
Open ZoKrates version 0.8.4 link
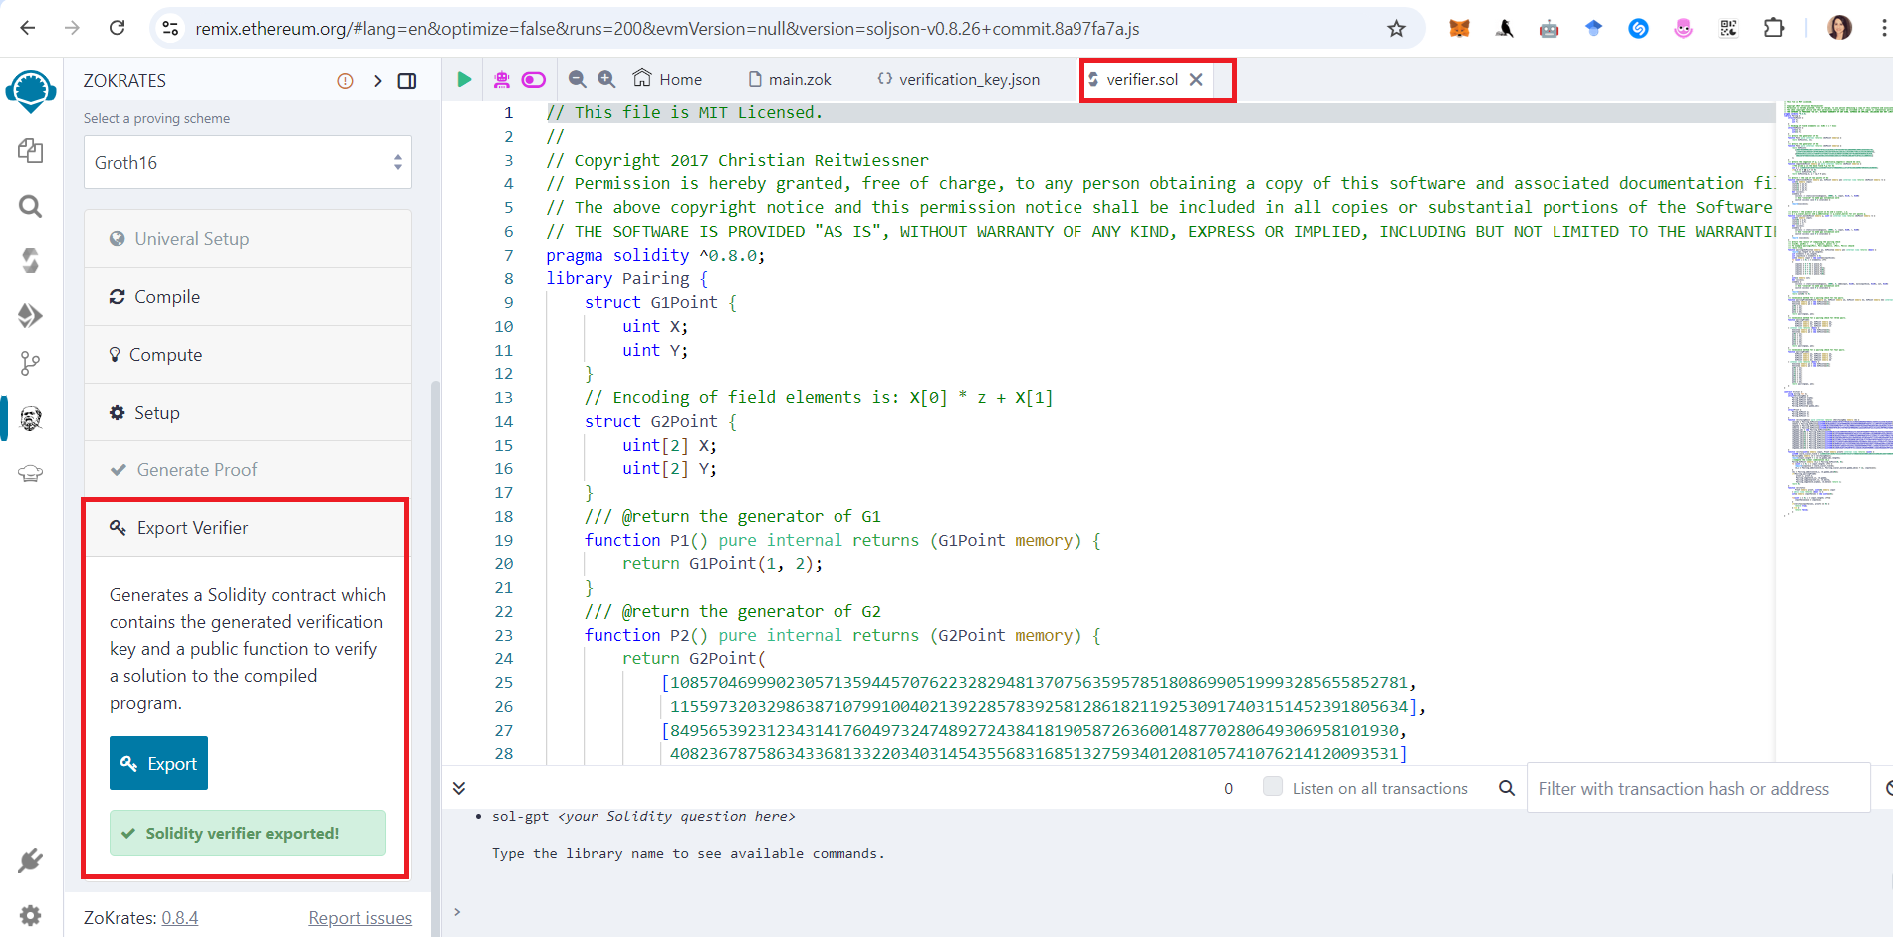click(180, 917)
